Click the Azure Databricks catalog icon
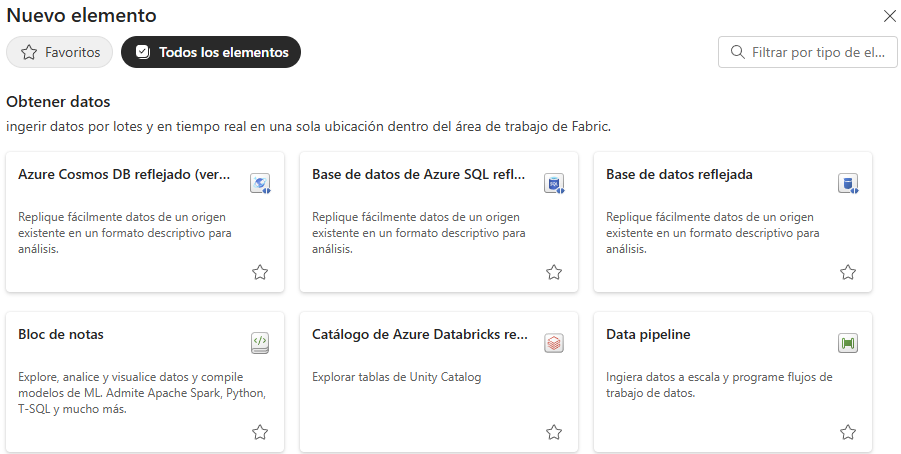Viewport: 901px width, 454px height. pyautogui.click(x=554, y=343)
